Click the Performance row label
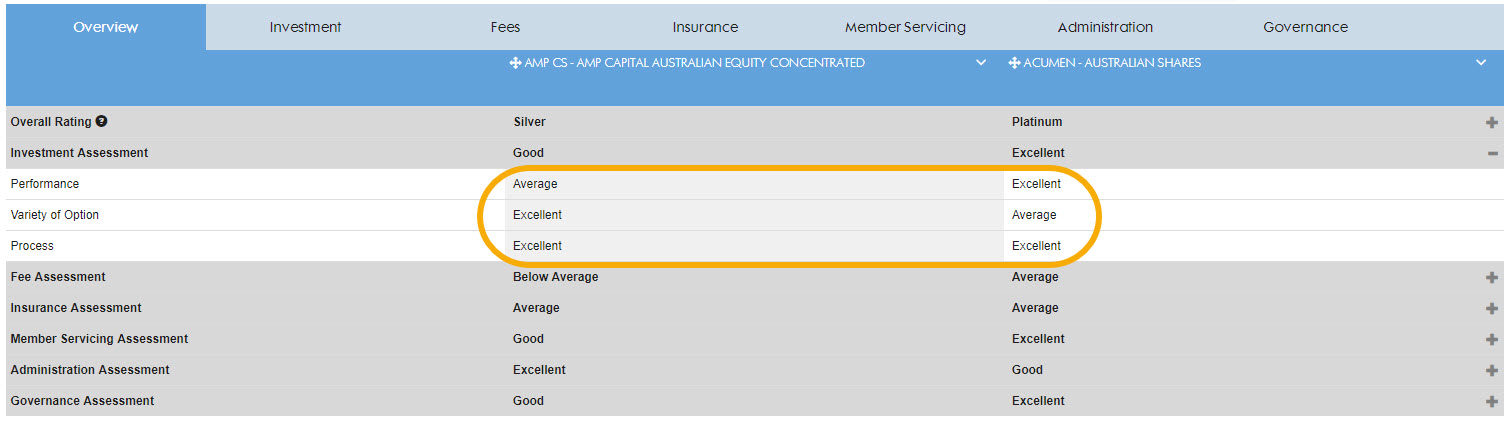This screenshot has width=1509, height=421. click(x=45, y=184)
